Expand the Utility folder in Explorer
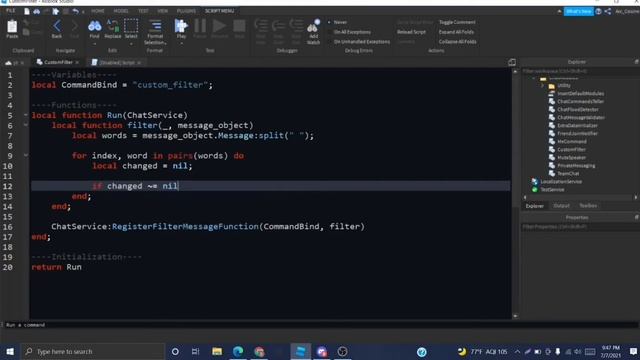Viewport: 640px width, 360px height. (x=542, y=86)
